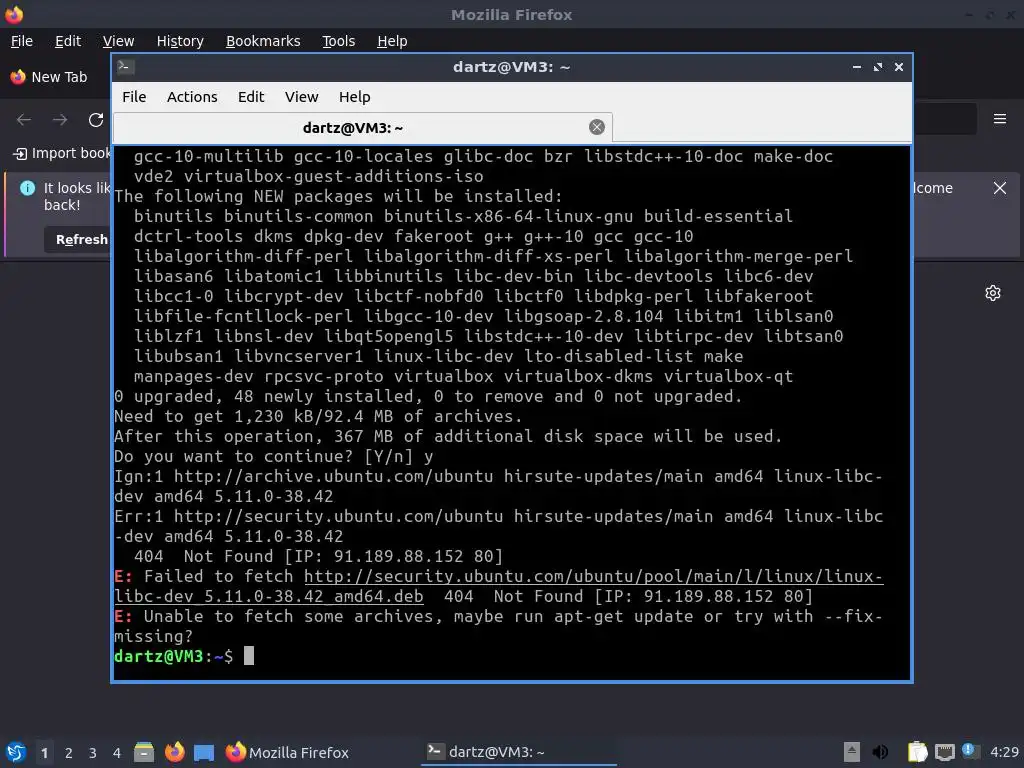Click the clock showing 4:29

tap(1004, 752)
